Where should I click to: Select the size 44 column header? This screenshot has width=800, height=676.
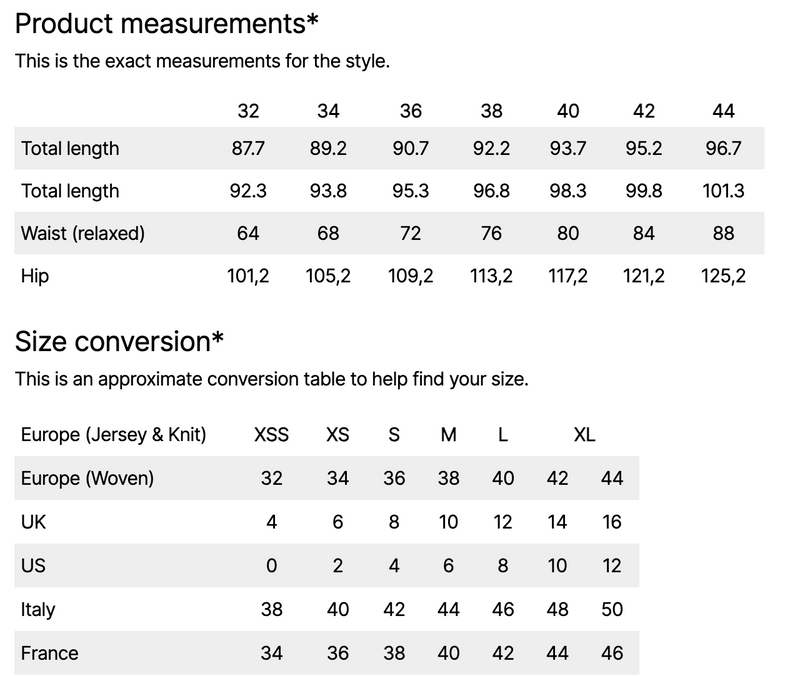723,111
